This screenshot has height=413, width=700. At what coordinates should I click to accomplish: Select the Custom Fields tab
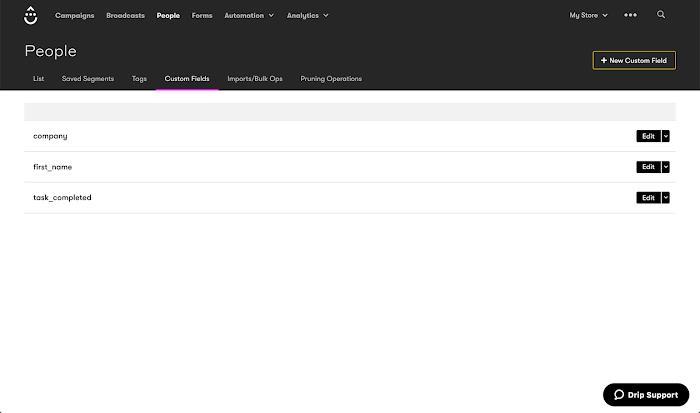click(187, 79)
